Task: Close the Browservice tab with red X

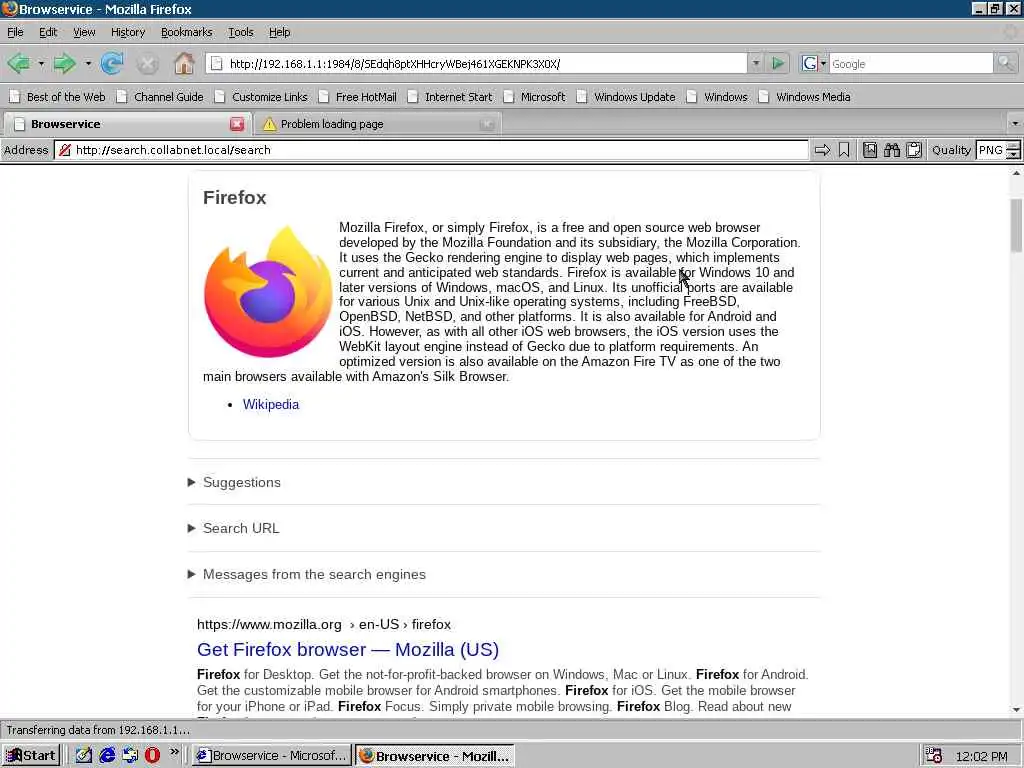Action: coord(237,124)
